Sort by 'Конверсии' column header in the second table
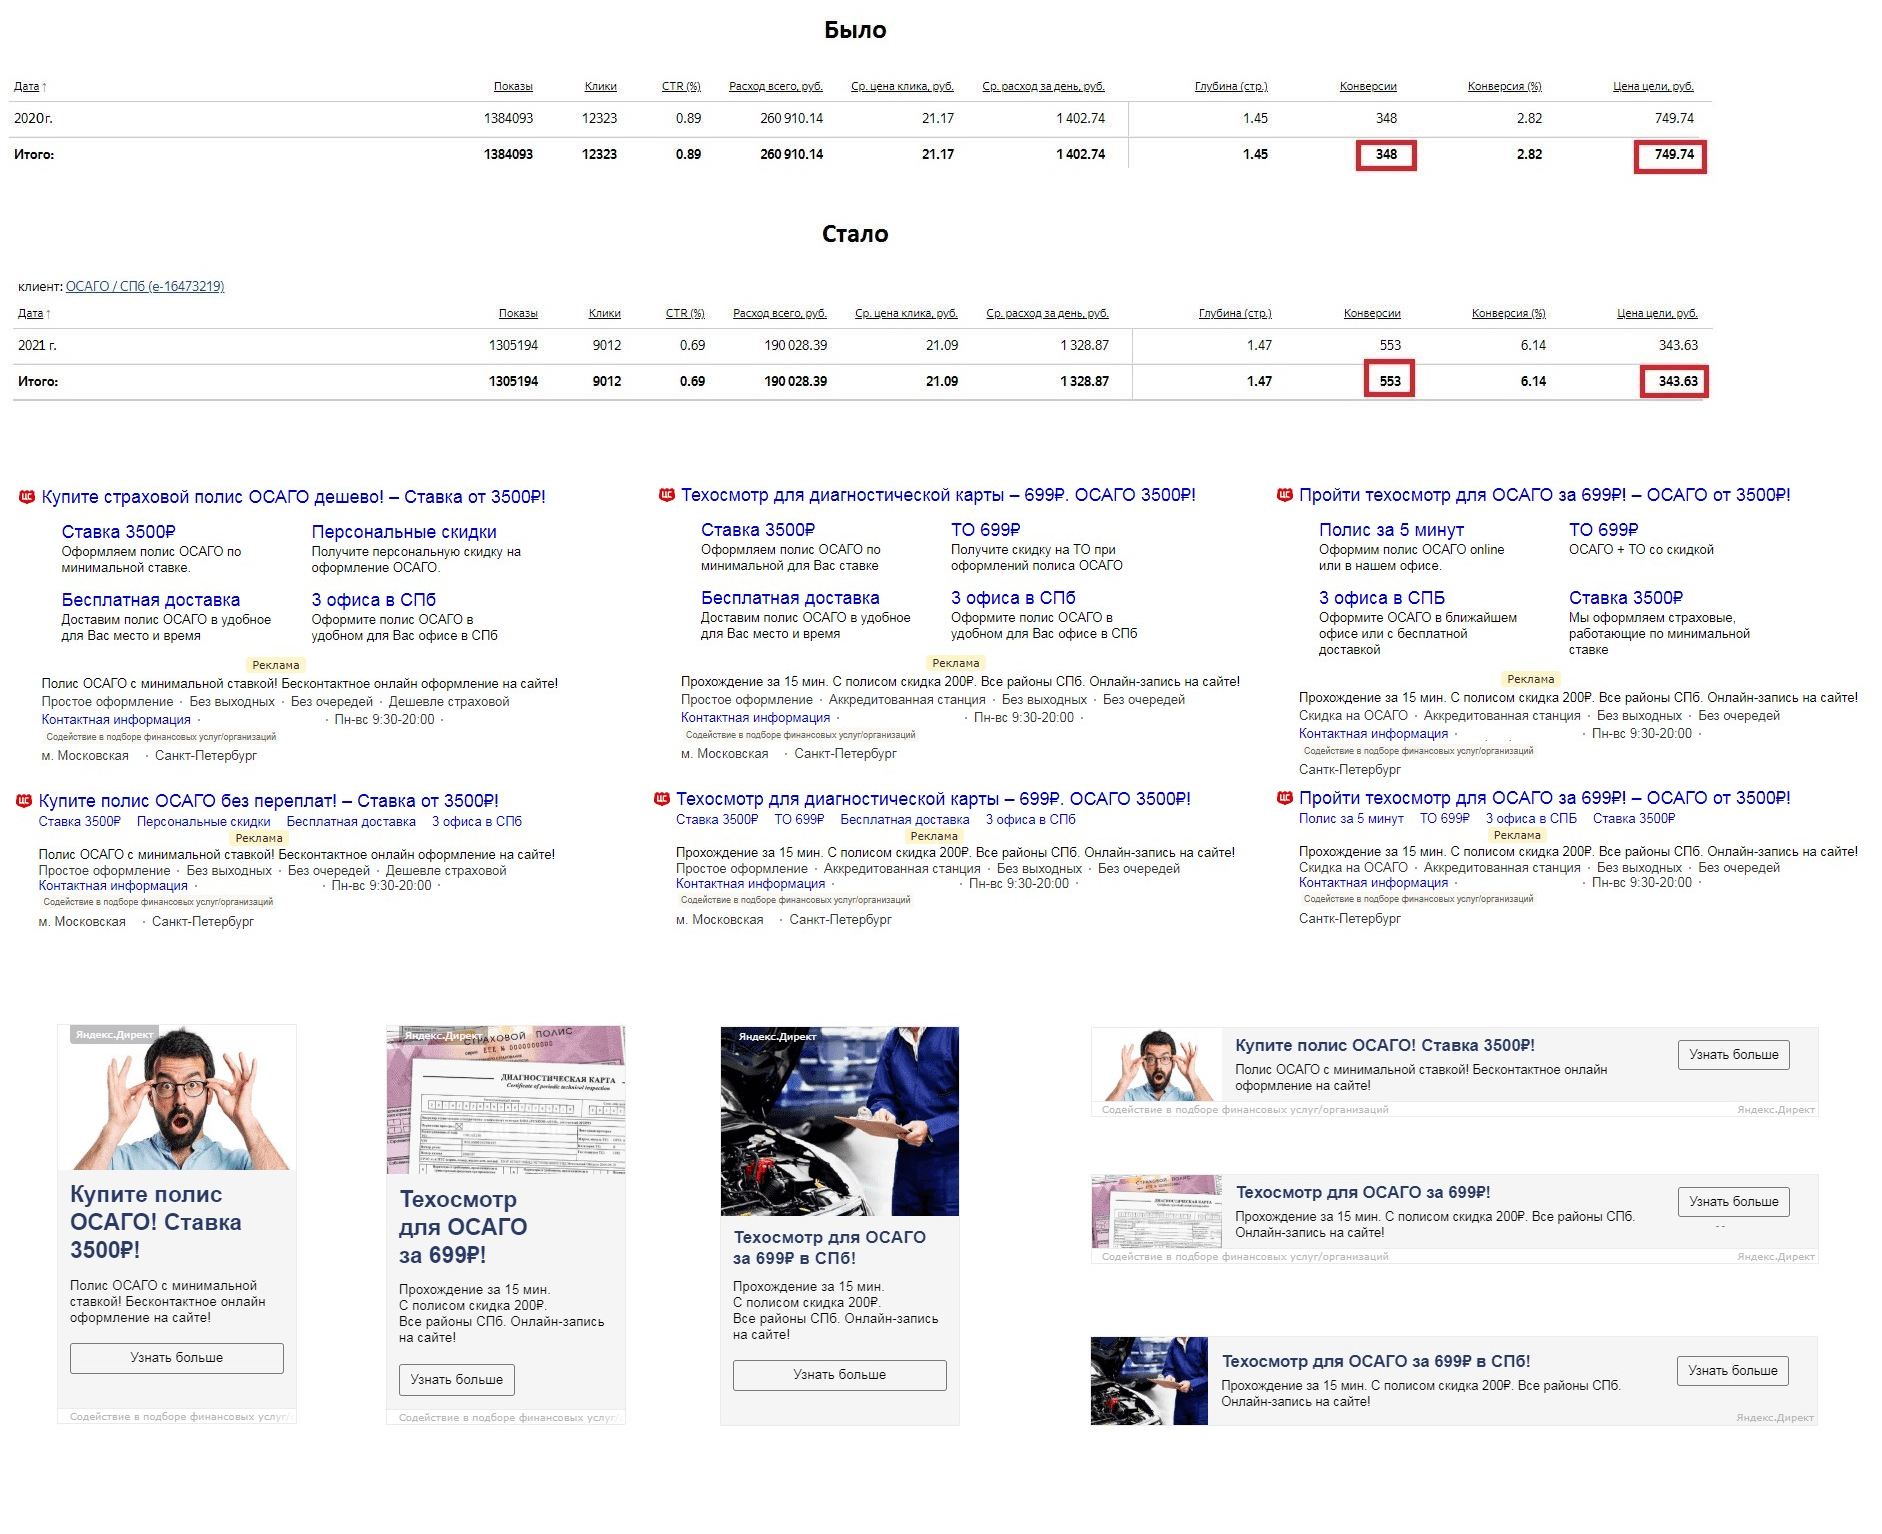The image size is (1882, 1534). tap(1372, 313)
